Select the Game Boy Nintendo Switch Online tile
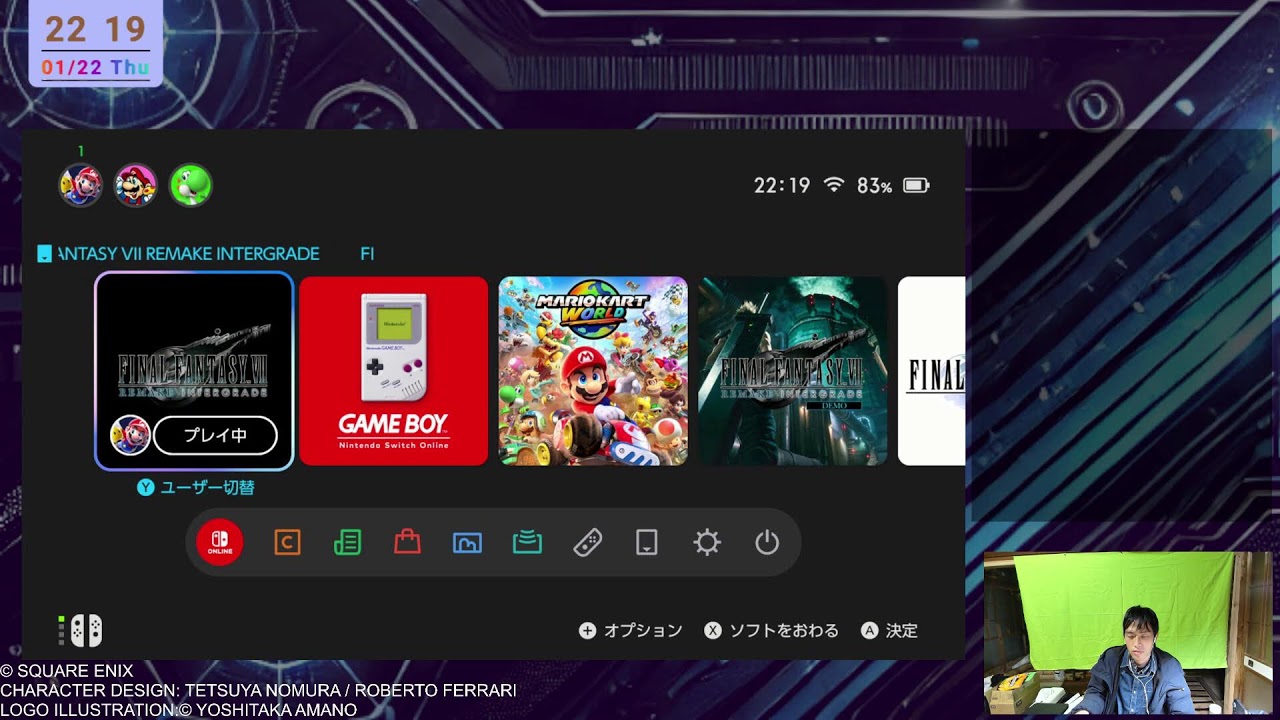Screen dimensions: 1280x720 coord(394,371)
